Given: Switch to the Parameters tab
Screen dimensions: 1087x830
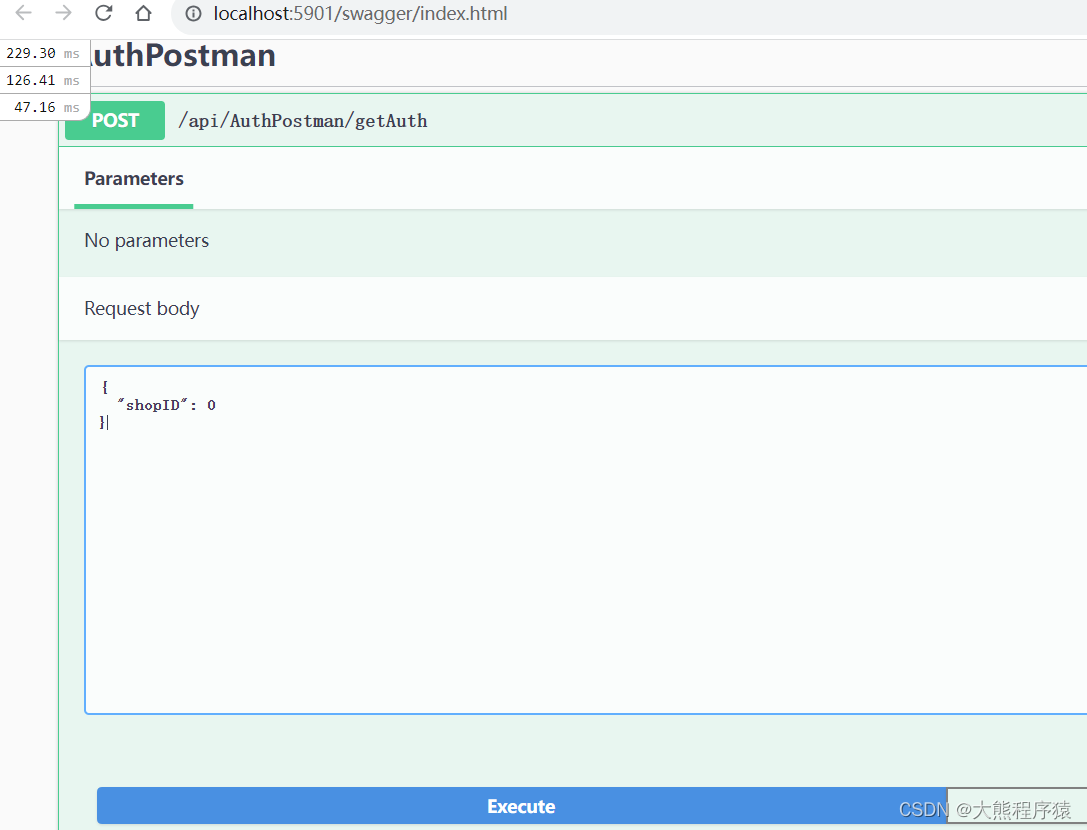Looking at the screenshot, I should point(133,178).
